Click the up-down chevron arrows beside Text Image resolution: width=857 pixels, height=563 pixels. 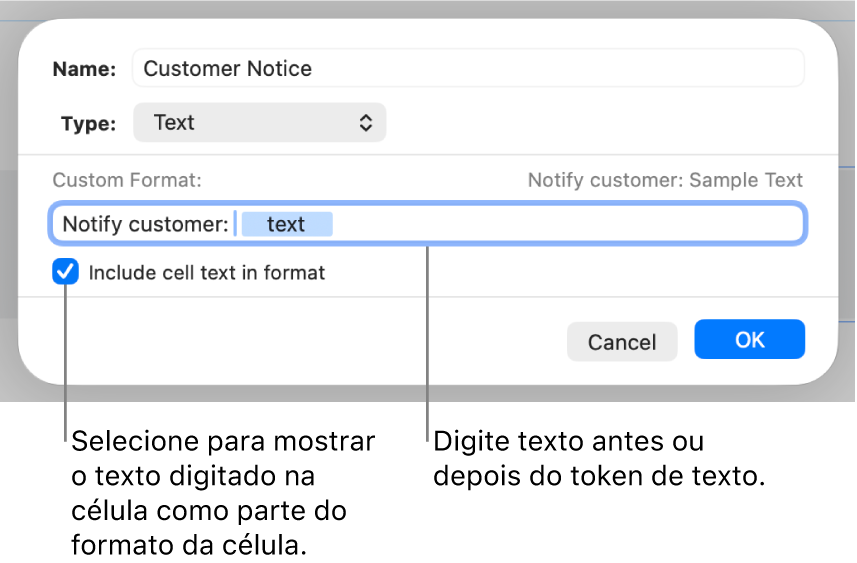click(x=366, y=123)
